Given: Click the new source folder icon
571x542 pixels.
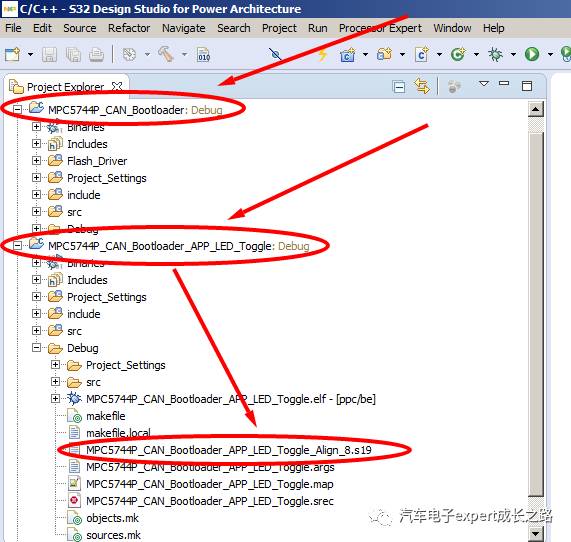Looking at the screenshot, I should pos(385,55).
